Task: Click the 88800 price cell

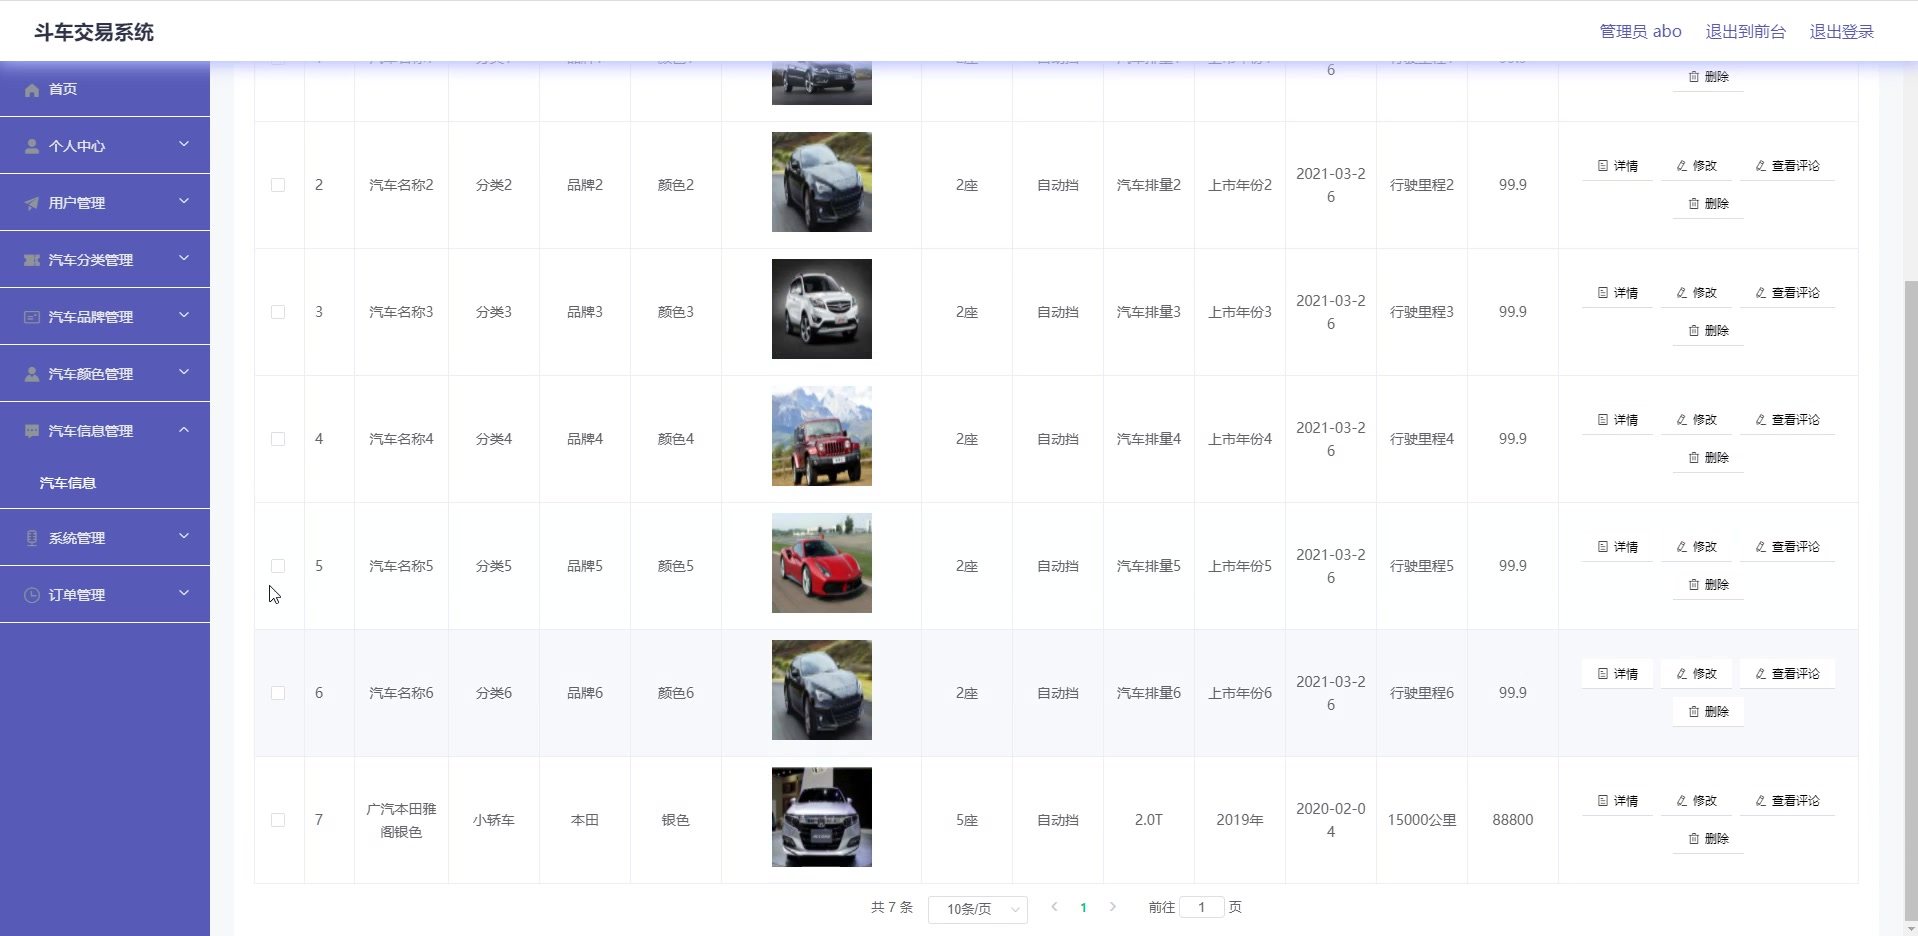Action: [1512, 820]
